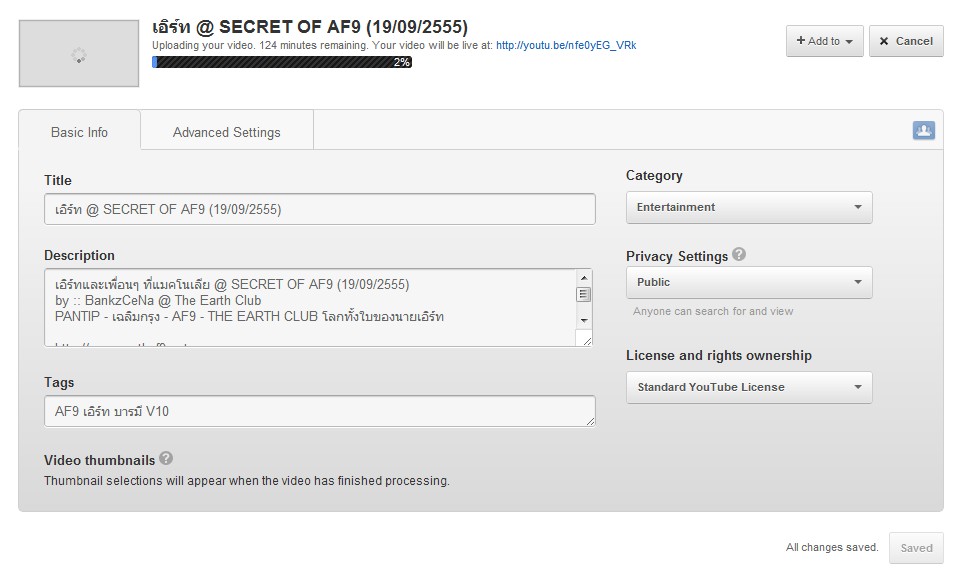Viewport: 959px width, 574px height.
Task: Click the Privacy Settings help question-mark icon
Action: click(x=739, y=254)
